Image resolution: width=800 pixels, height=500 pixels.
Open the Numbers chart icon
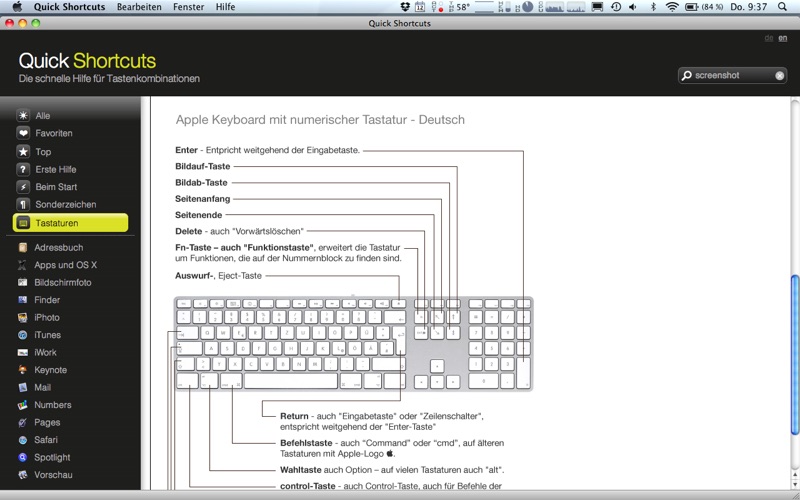22,405
